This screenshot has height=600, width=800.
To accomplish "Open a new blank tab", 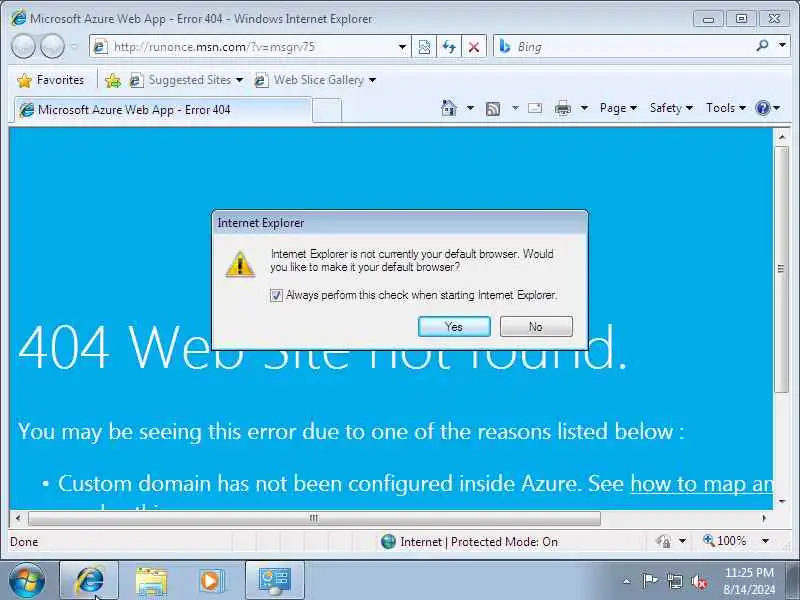I will (327, 110).
